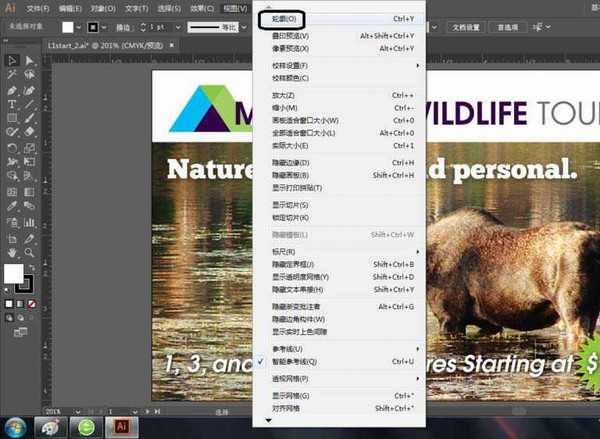Toggle 显示网格(G) show grid item
Screen dimensions: 600x439
pyautogui.click(x=339, y=396)
